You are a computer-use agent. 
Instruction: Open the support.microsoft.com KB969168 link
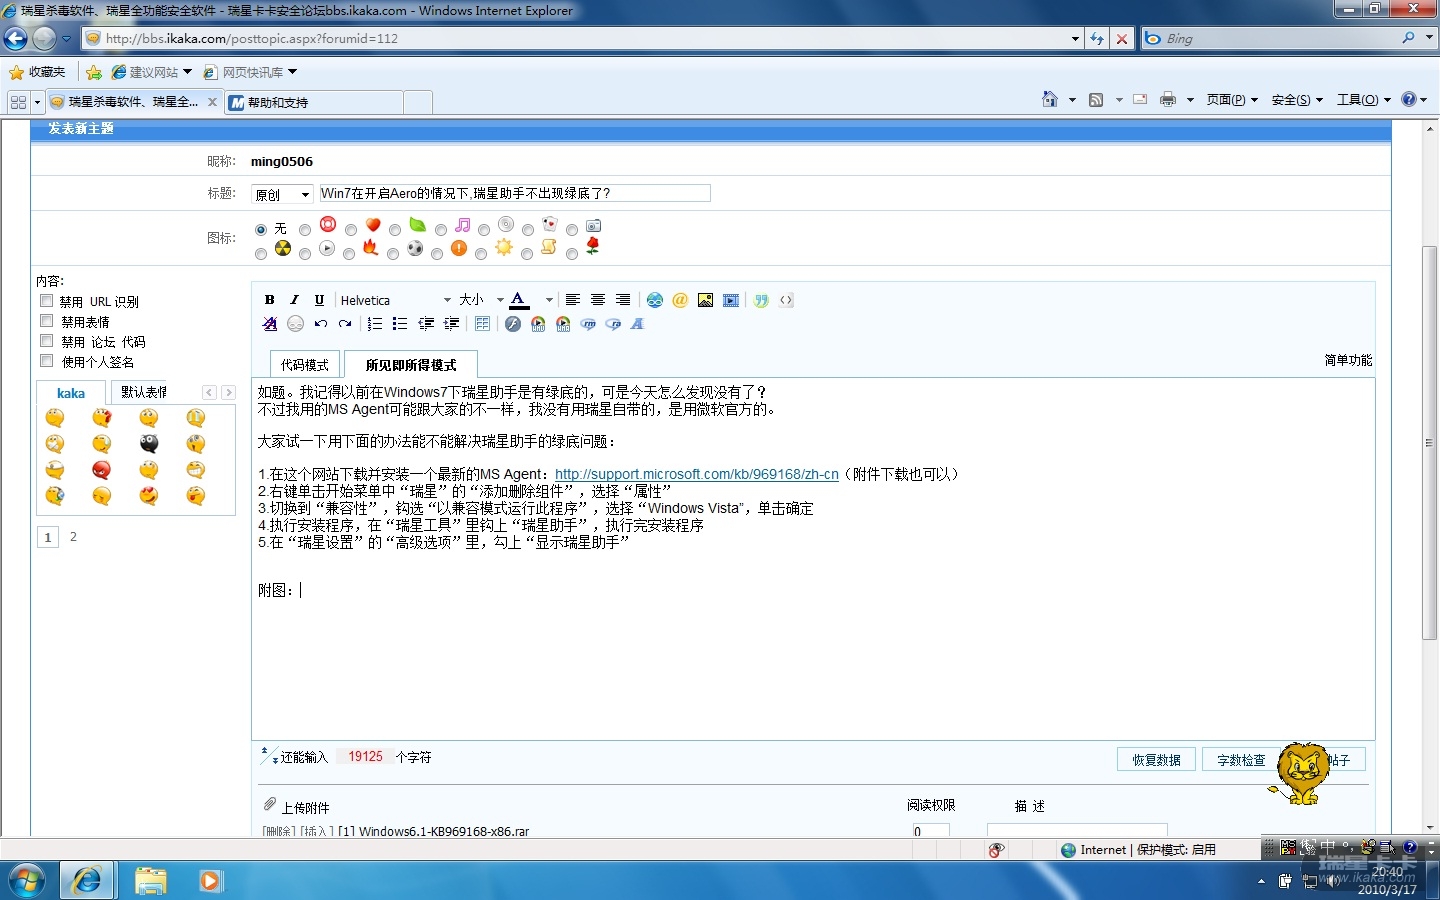(697, 474)
